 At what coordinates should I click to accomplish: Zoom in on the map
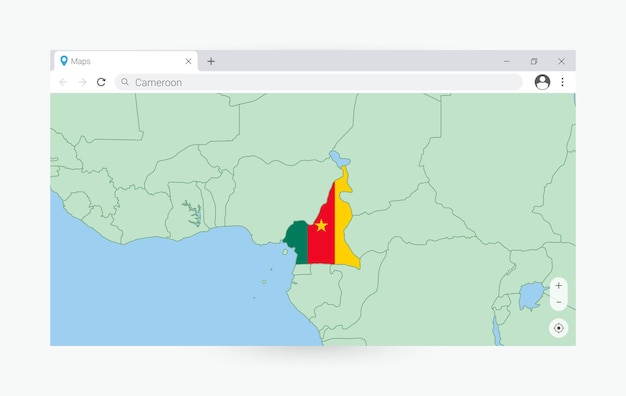559,285
